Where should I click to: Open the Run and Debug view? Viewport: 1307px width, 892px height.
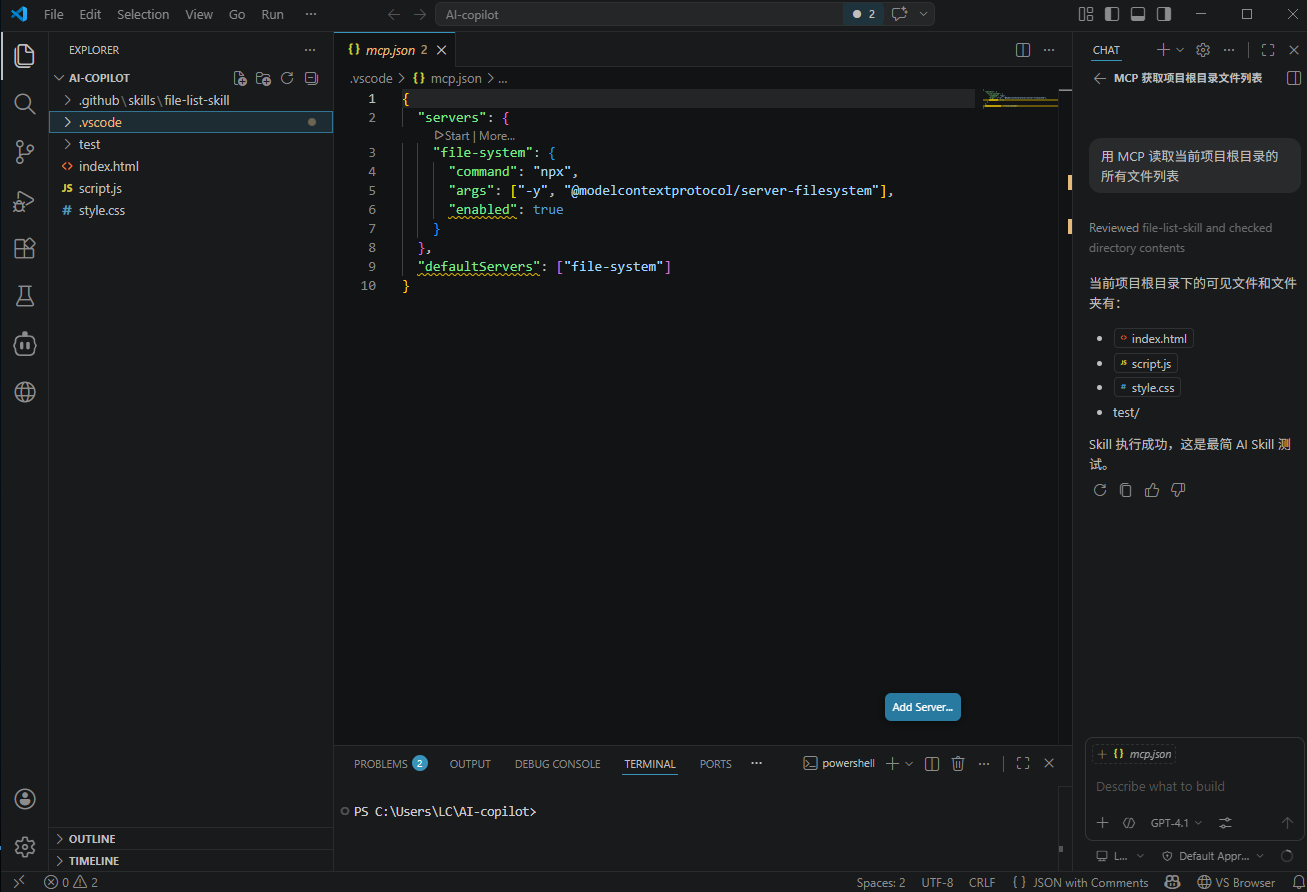(x=25, y=201)
